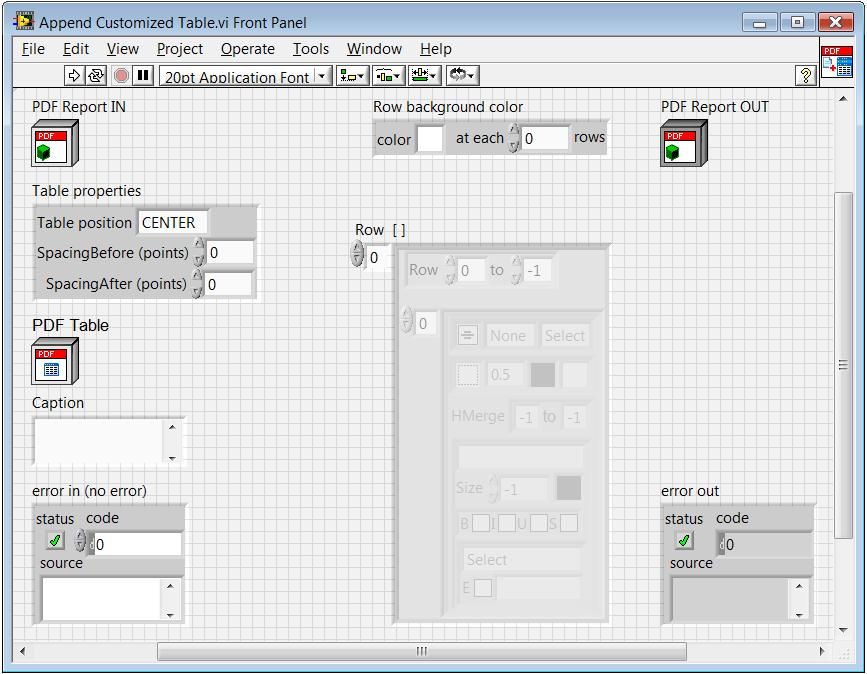867x674 pixels.
Task: Click the Run arrow button
Action: pyautogui.click(x=75, y=76)
